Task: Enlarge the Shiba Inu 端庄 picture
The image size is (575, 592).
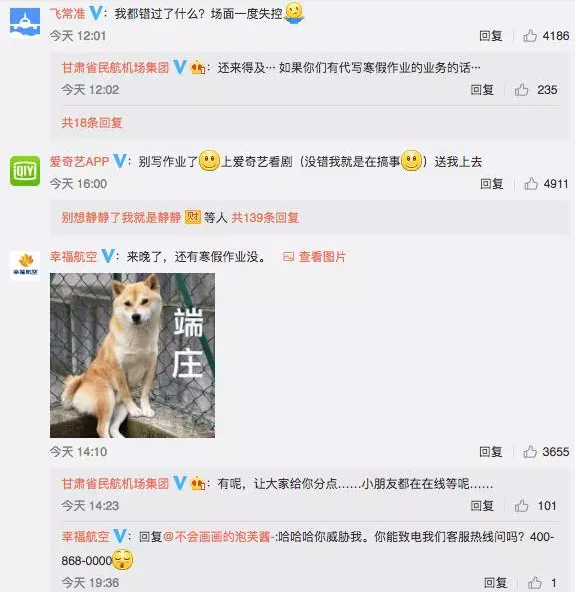Action: (x=133, y=355)
